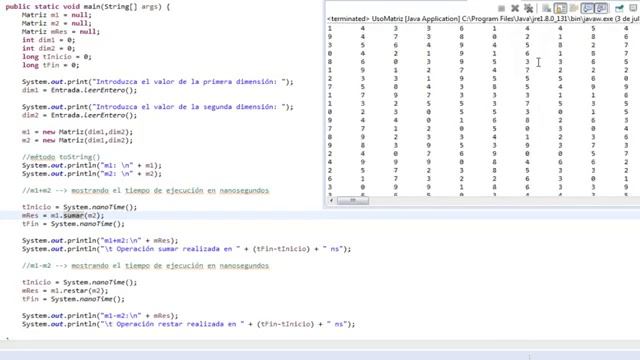Screen dimensions: 640x360
Task: Click the '//m1-m2' comment line
Action: click(x=146, y=266)
